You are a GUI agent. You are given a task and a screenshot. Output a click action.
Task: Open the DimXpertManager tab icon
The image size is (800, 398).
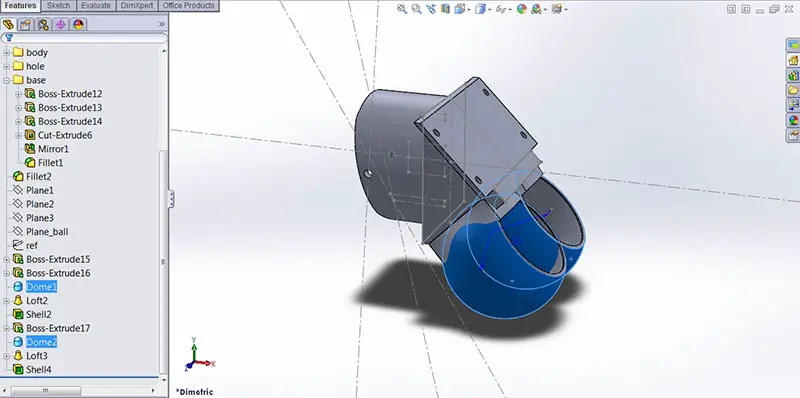point(61,24)
